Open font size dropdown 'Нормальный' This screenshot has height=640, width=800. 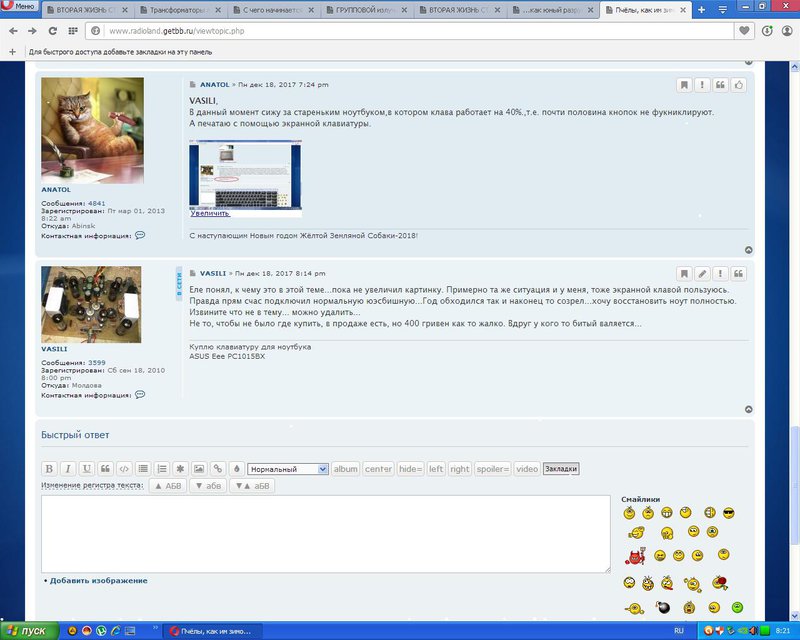(288, 469)
